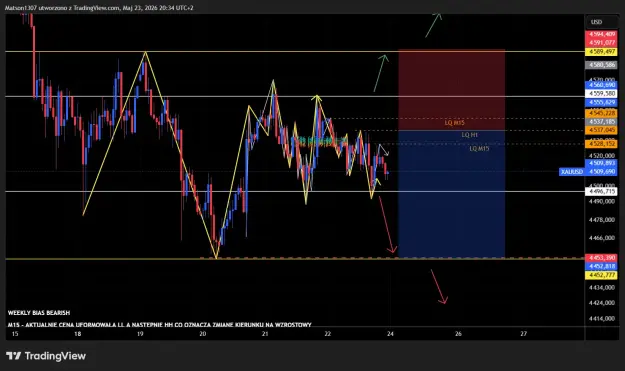Select the current price 4509,690 label
This screenshot has width=625, height=371.
[x=601, y=172]
